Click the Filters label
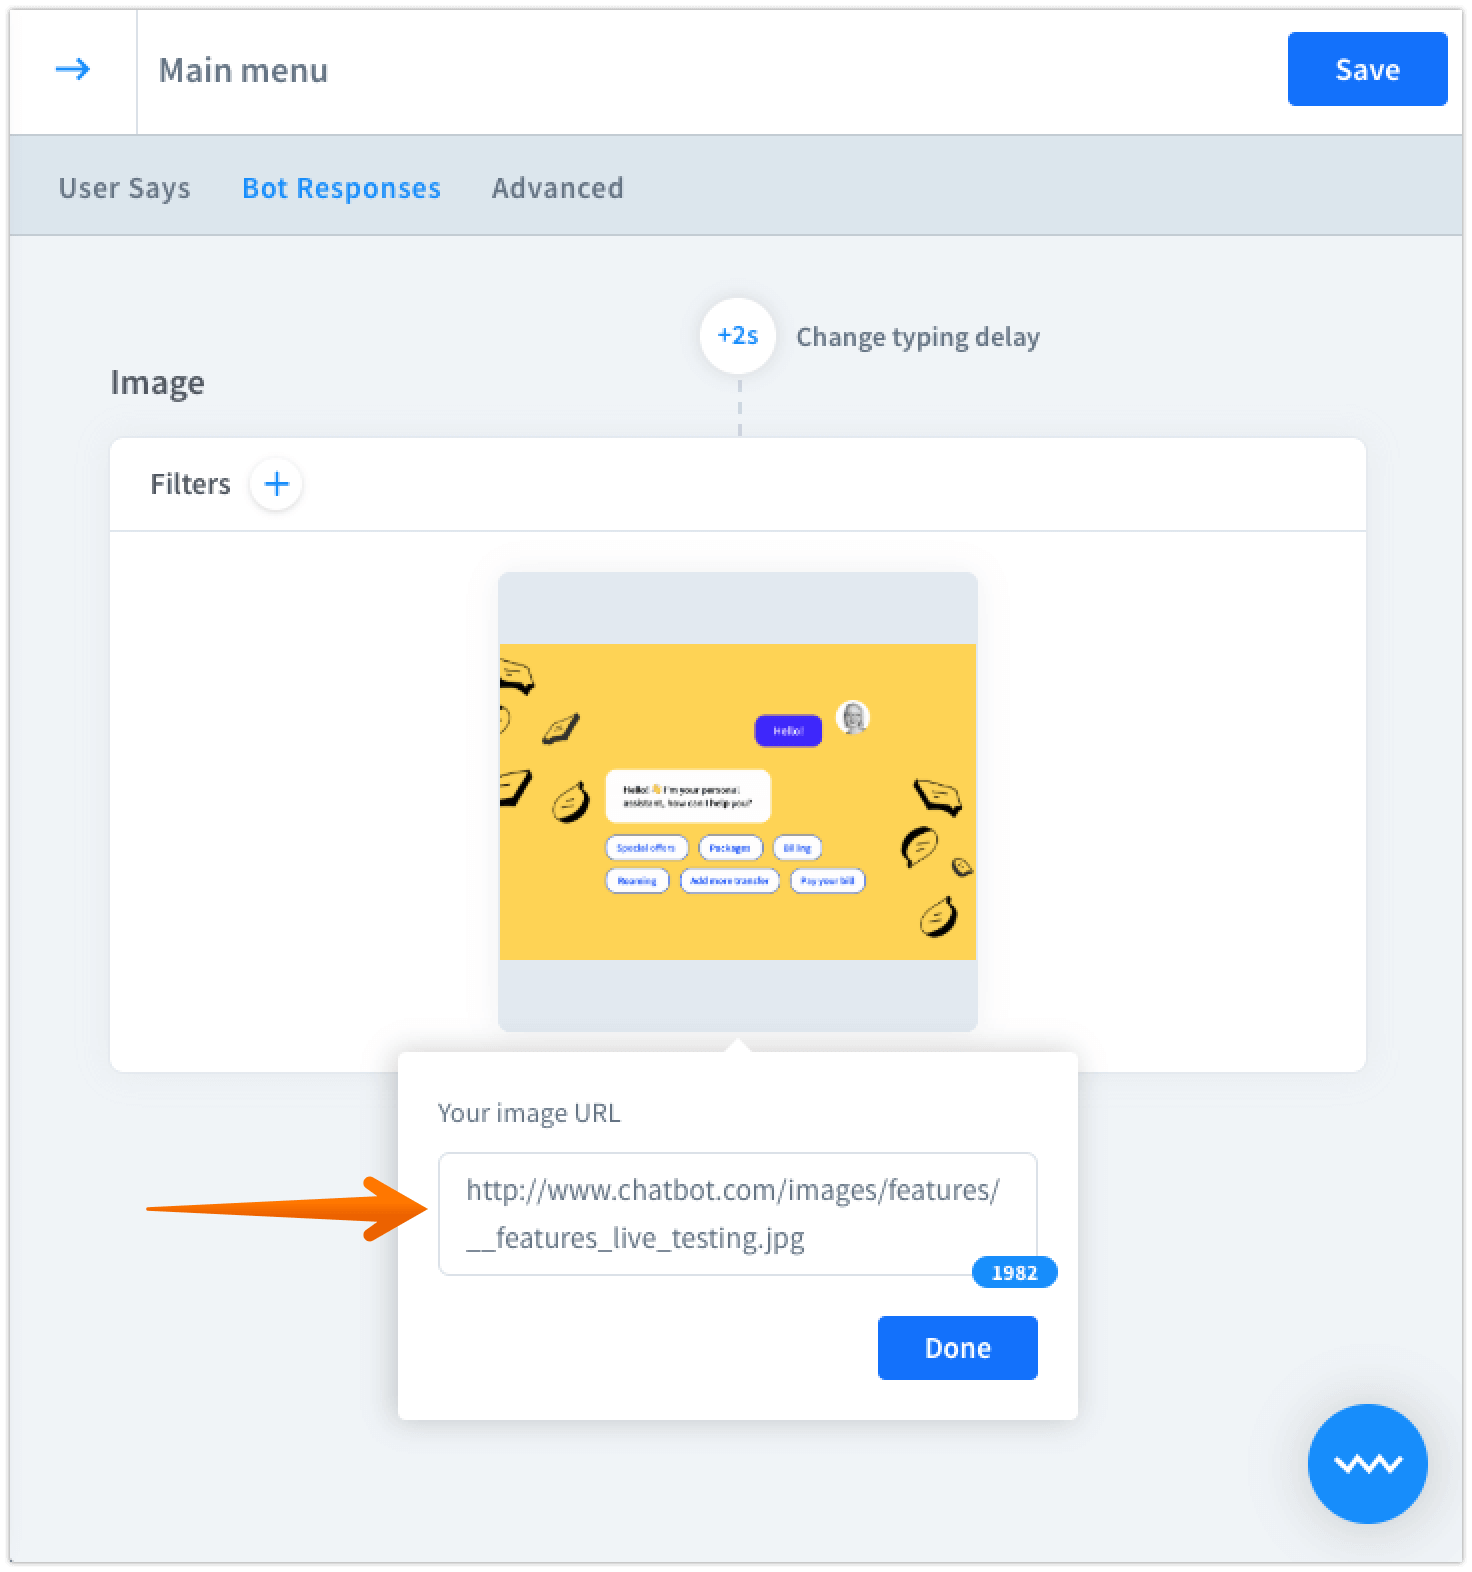 click(190, 484)
